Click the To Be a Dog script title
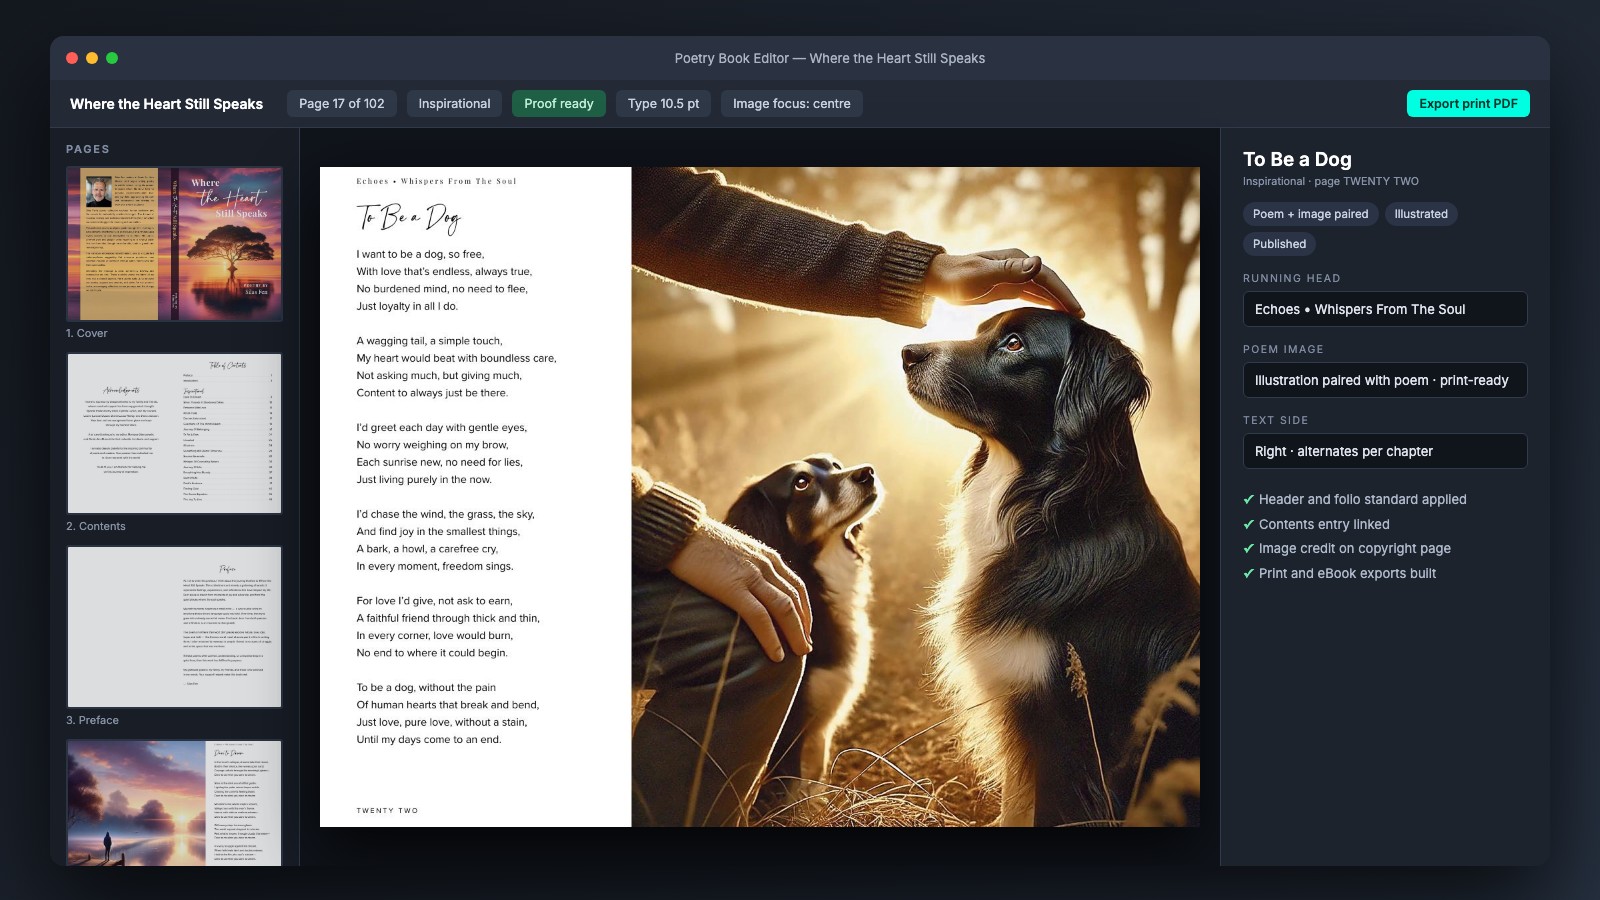The image size is (1600, 900). click(408, 217)
